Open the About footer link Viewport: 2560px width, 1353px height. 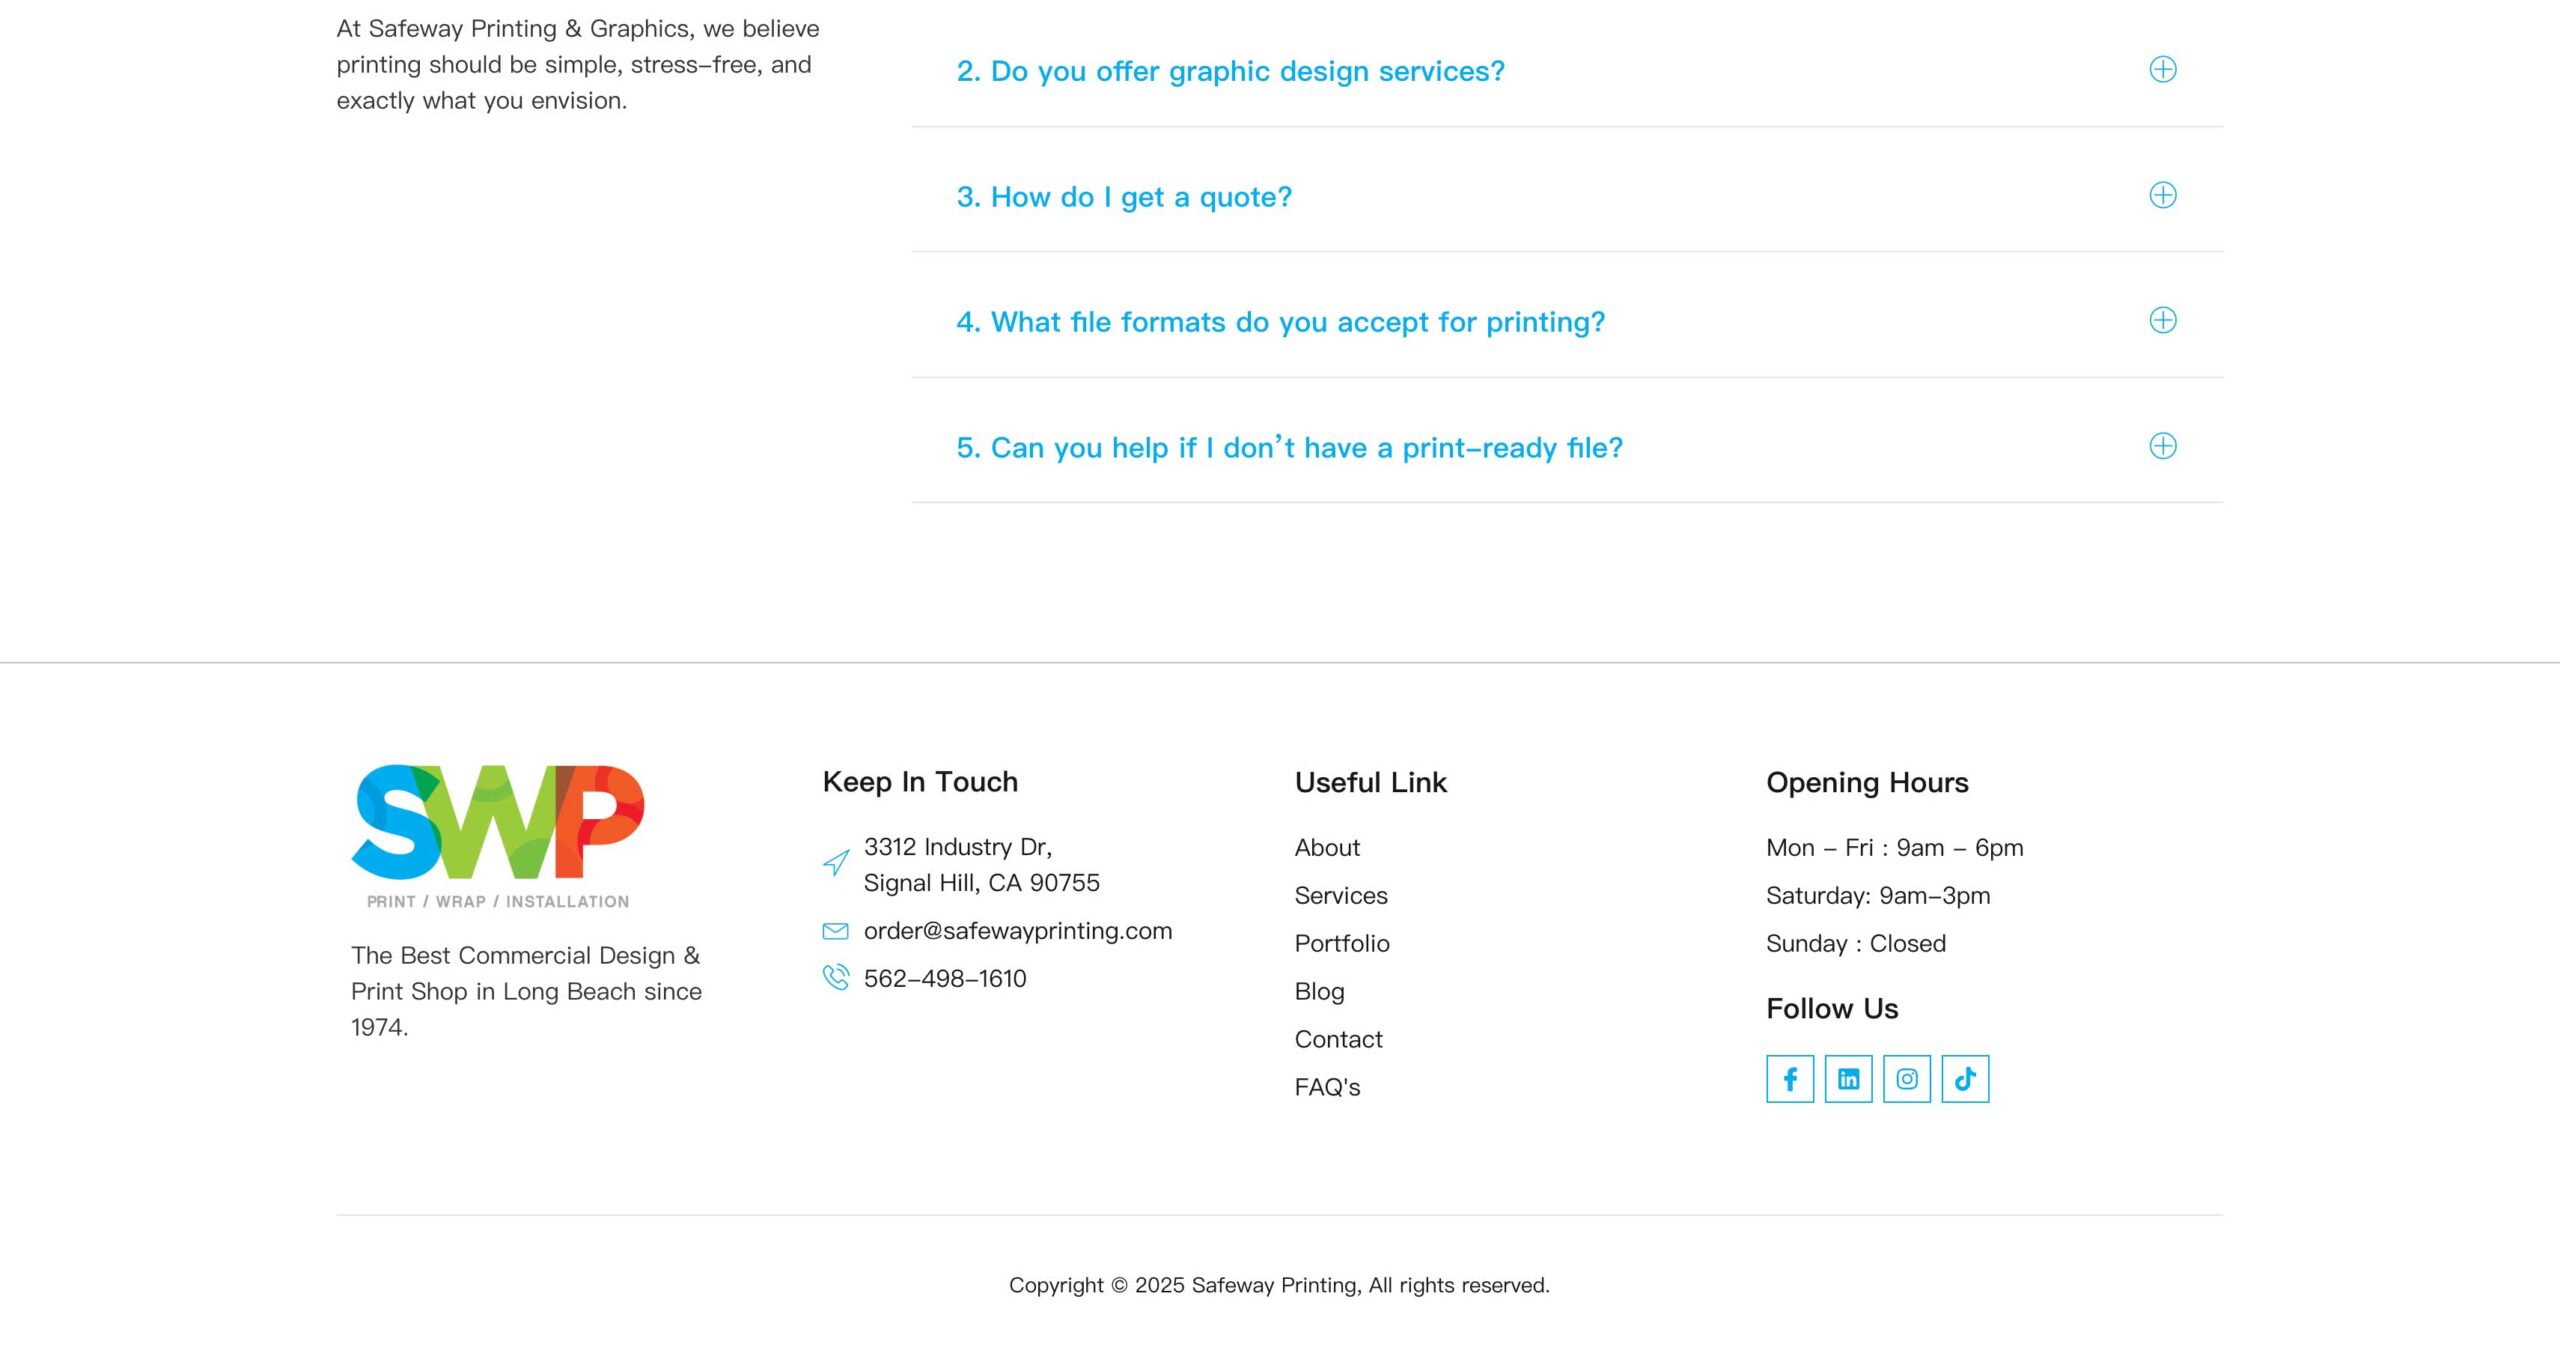1327,848
